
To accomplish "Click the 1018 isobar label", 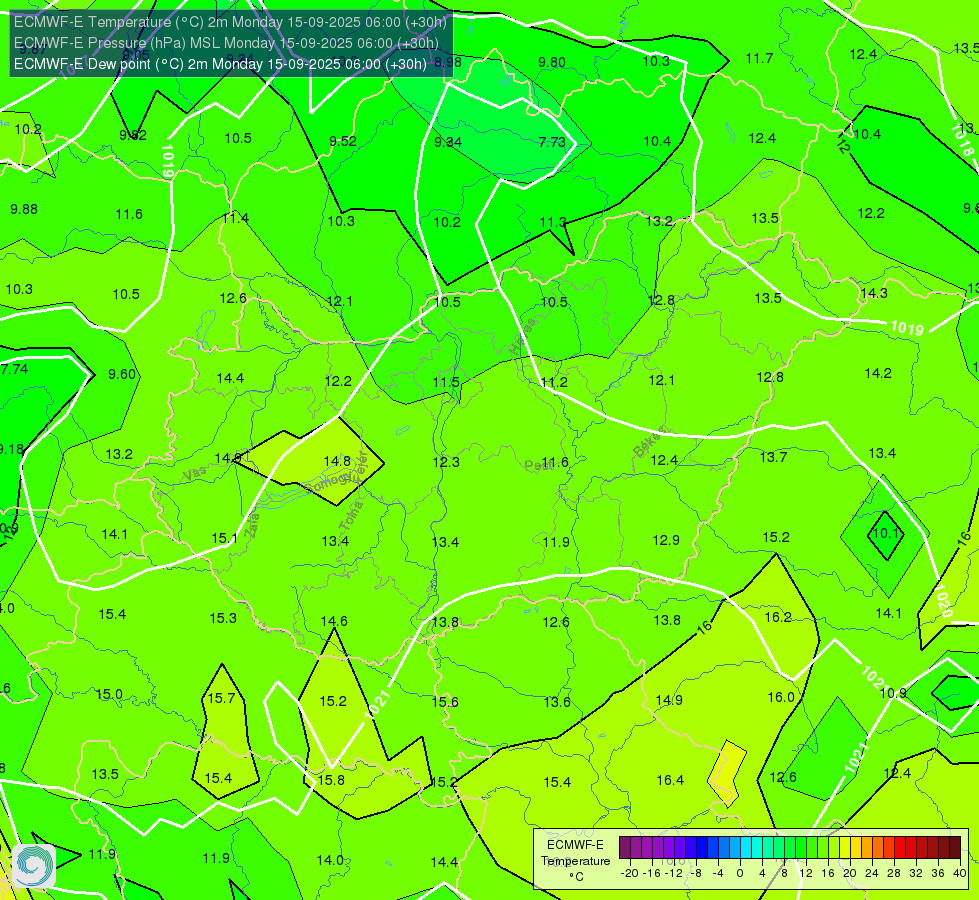I will click(962, 140).
